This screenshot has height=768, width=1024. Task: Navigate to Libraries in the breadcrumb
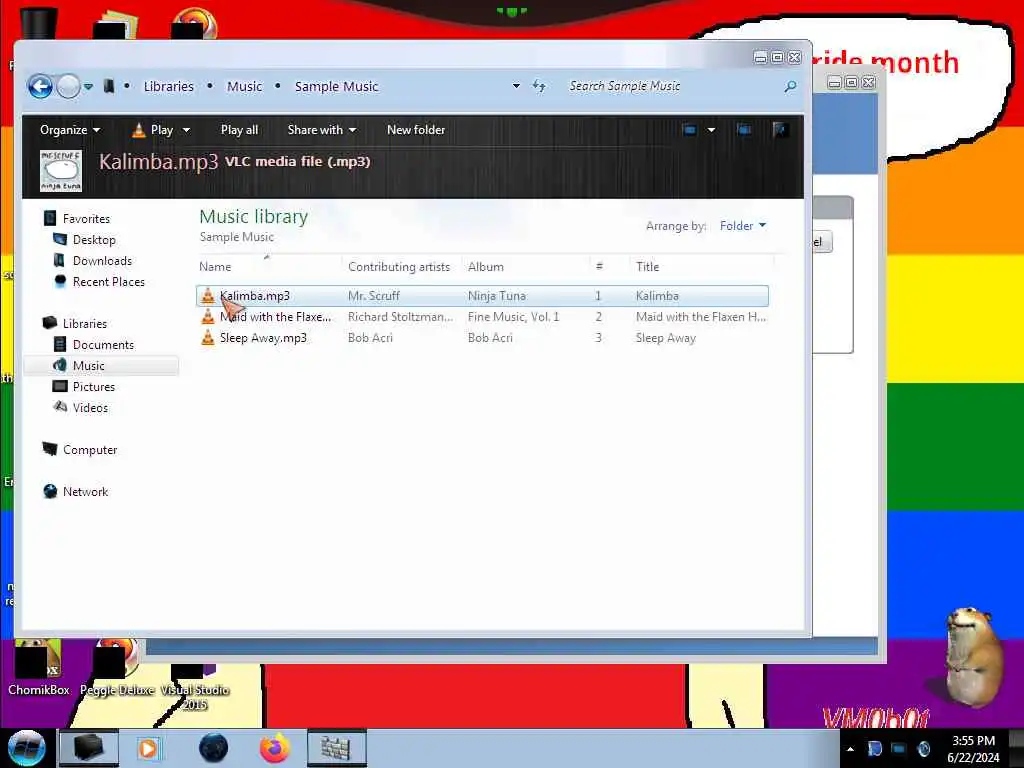(x=168, y=86)
